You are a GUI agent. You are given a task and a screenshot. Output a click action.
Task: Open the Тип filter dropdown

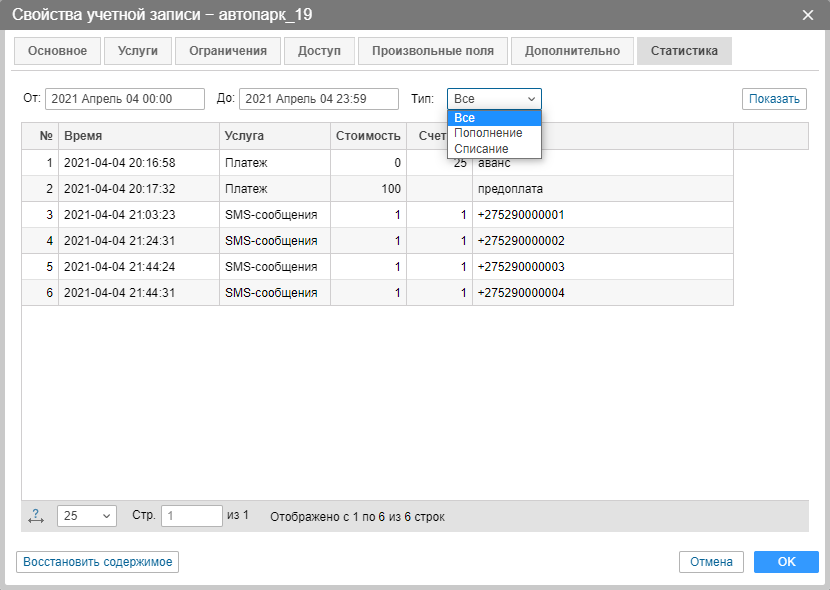[494, 99]
